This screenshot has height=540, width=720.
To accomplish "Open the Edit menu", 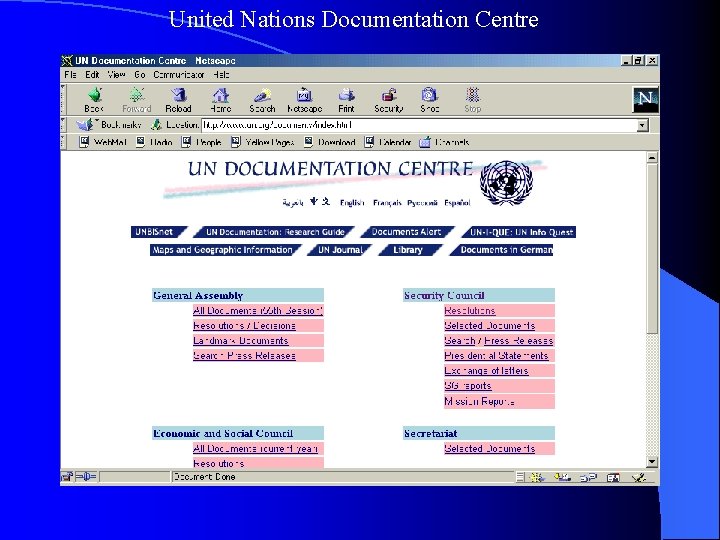I will coord(92,74).
